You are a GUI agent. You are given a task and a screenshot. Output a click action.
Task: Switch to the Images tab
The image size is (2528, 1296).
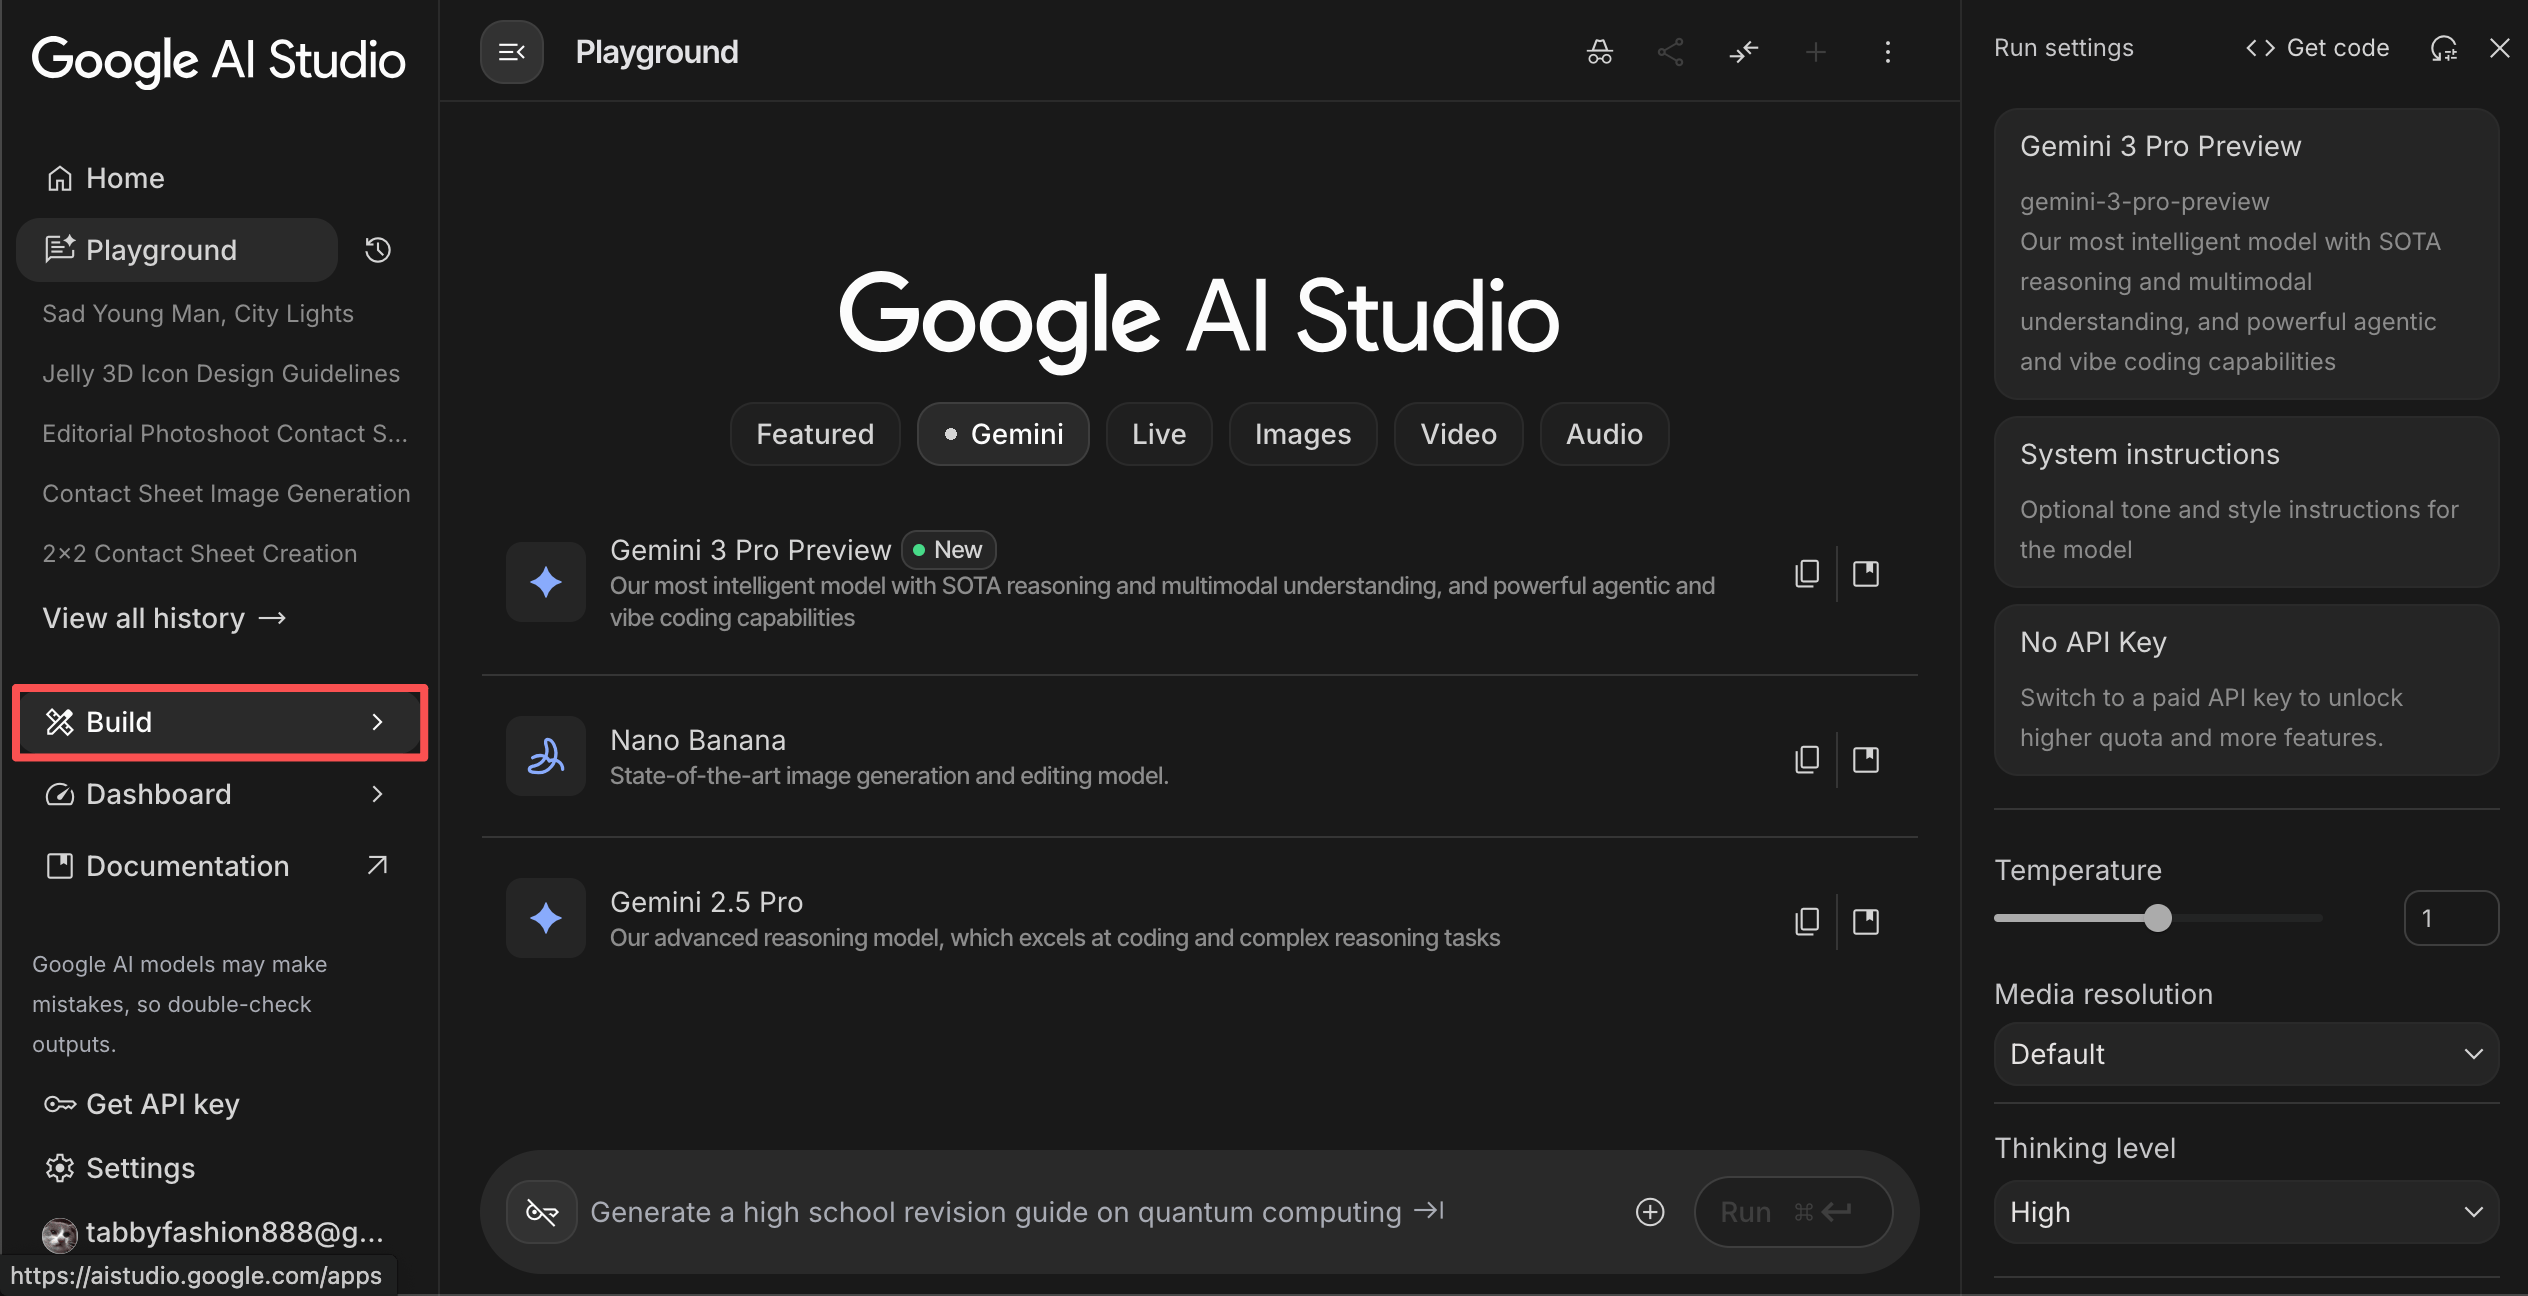[x=1303, y=434]
